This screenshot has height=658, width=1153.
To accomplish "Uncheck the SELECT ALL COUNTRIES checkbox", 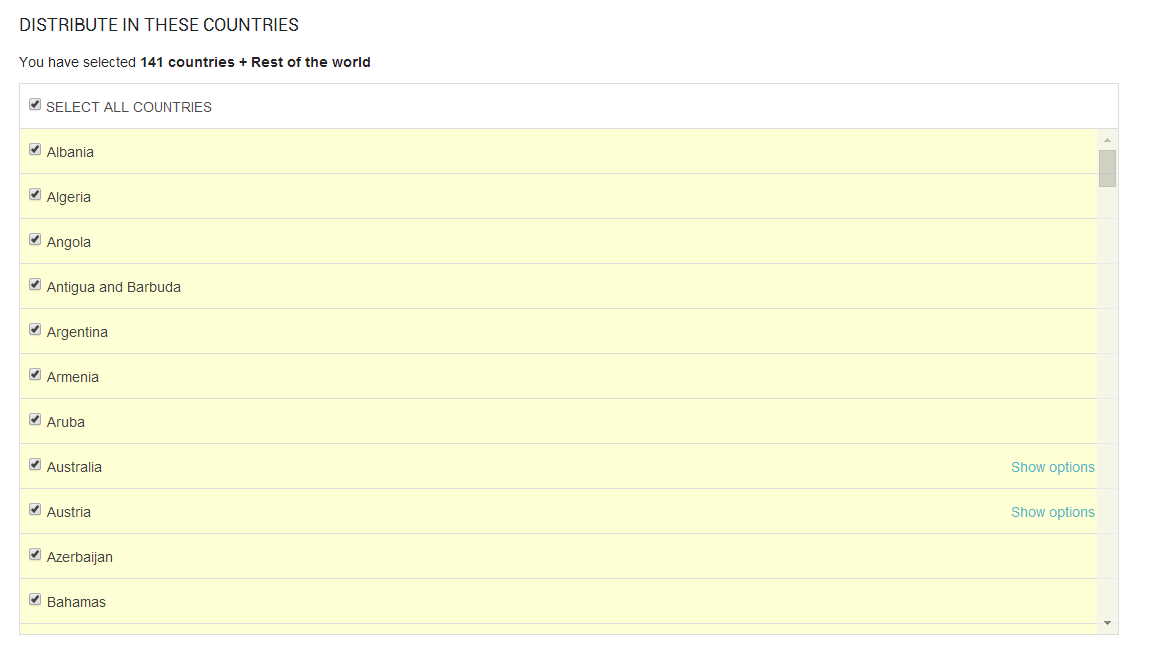I will click(35, 105).
